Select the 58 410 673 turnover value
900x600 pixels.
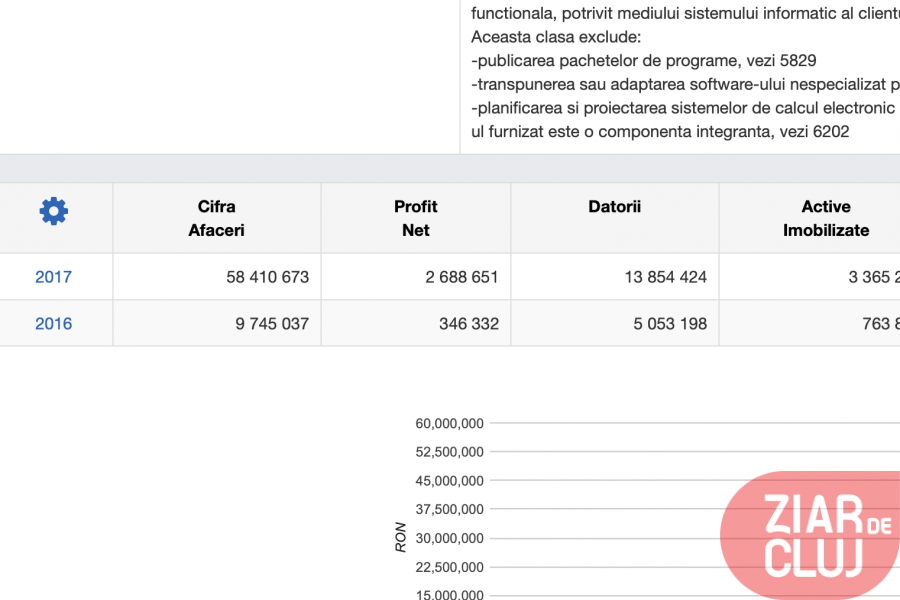(267, 277)
